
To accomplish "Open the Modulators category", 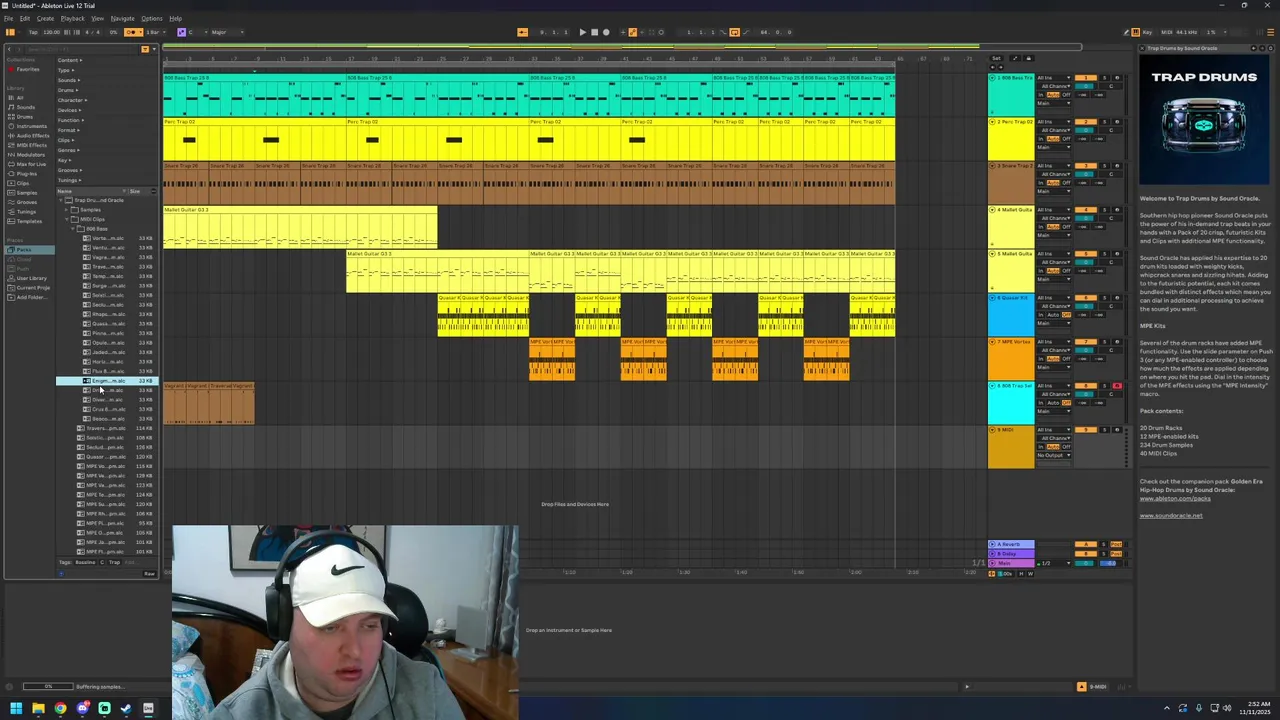I will (x=30, y=154).
